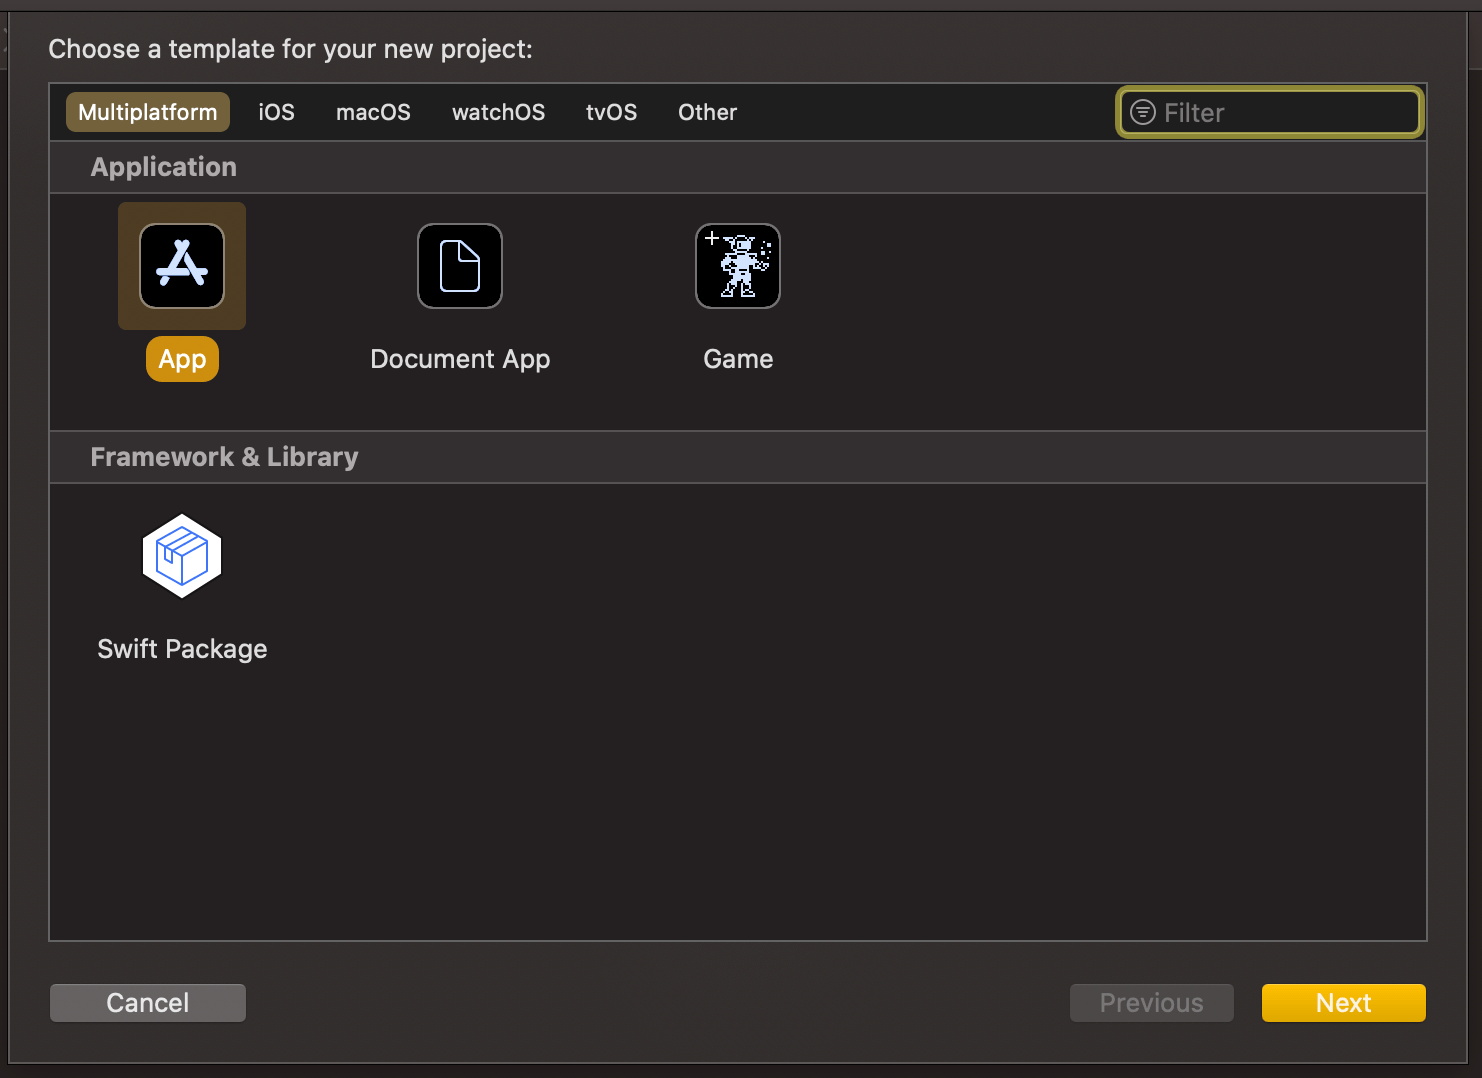This screenshot has width=1482, height=1078.
Task: Open the Other templates tab
Action: 707,112
